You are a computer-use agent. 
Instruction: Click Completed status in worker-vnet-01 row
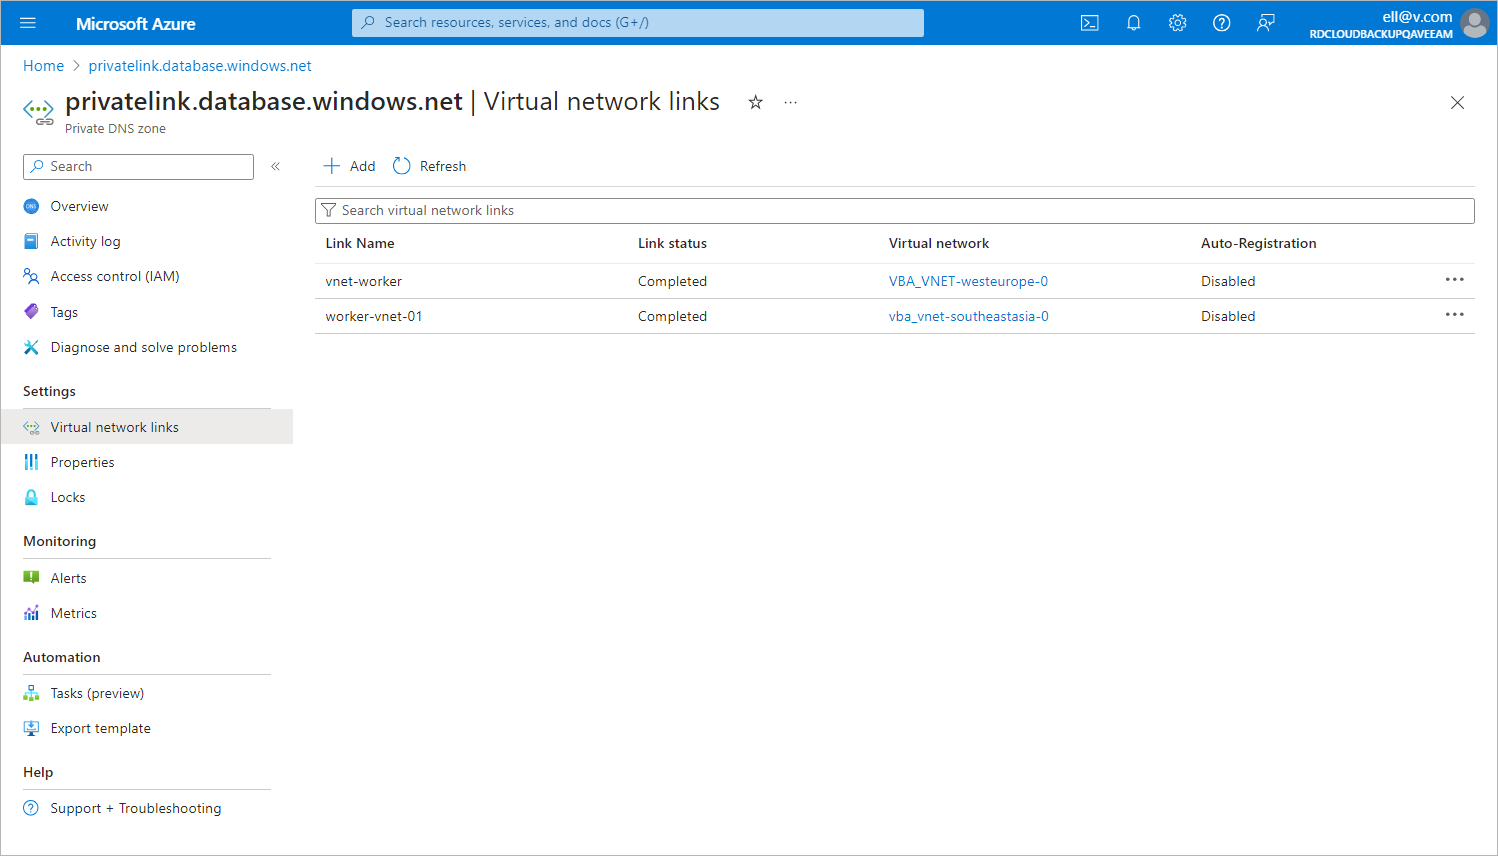tap(672, 316)
